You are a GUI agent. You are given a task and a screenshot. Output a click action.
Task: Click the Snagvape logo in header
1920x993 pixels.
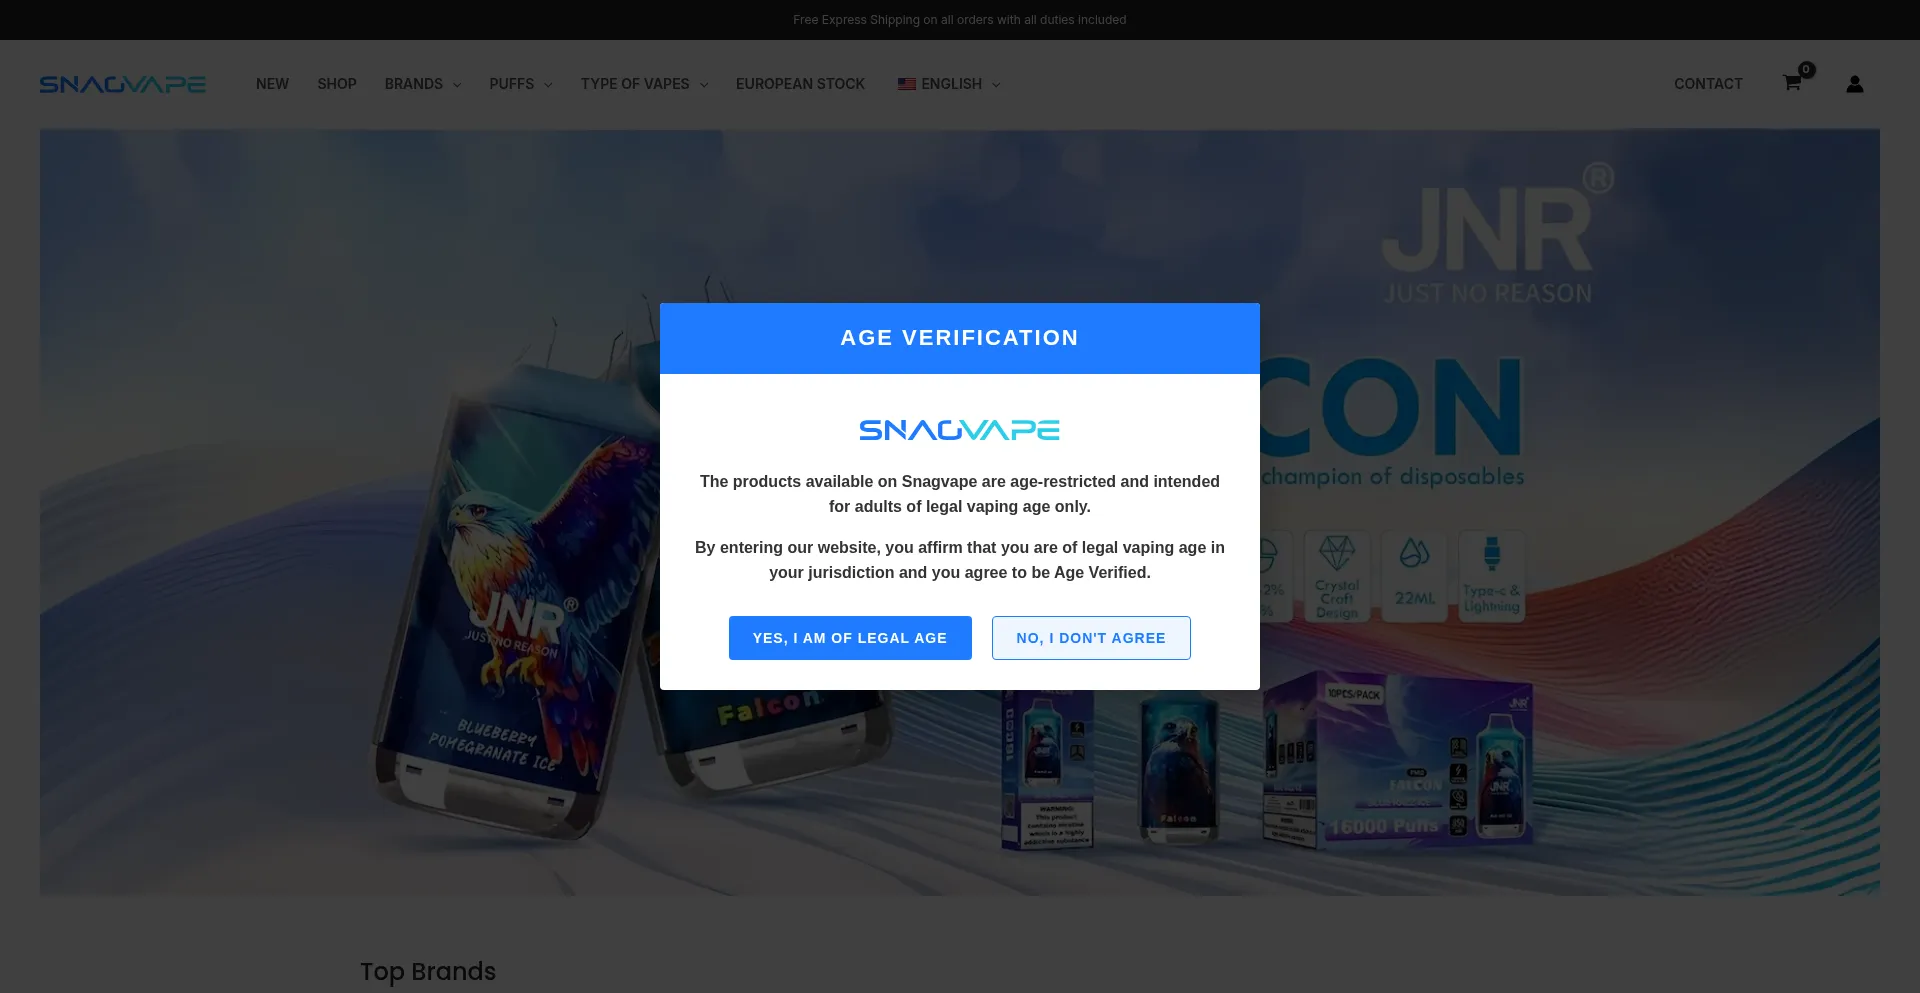coord(123,84)
